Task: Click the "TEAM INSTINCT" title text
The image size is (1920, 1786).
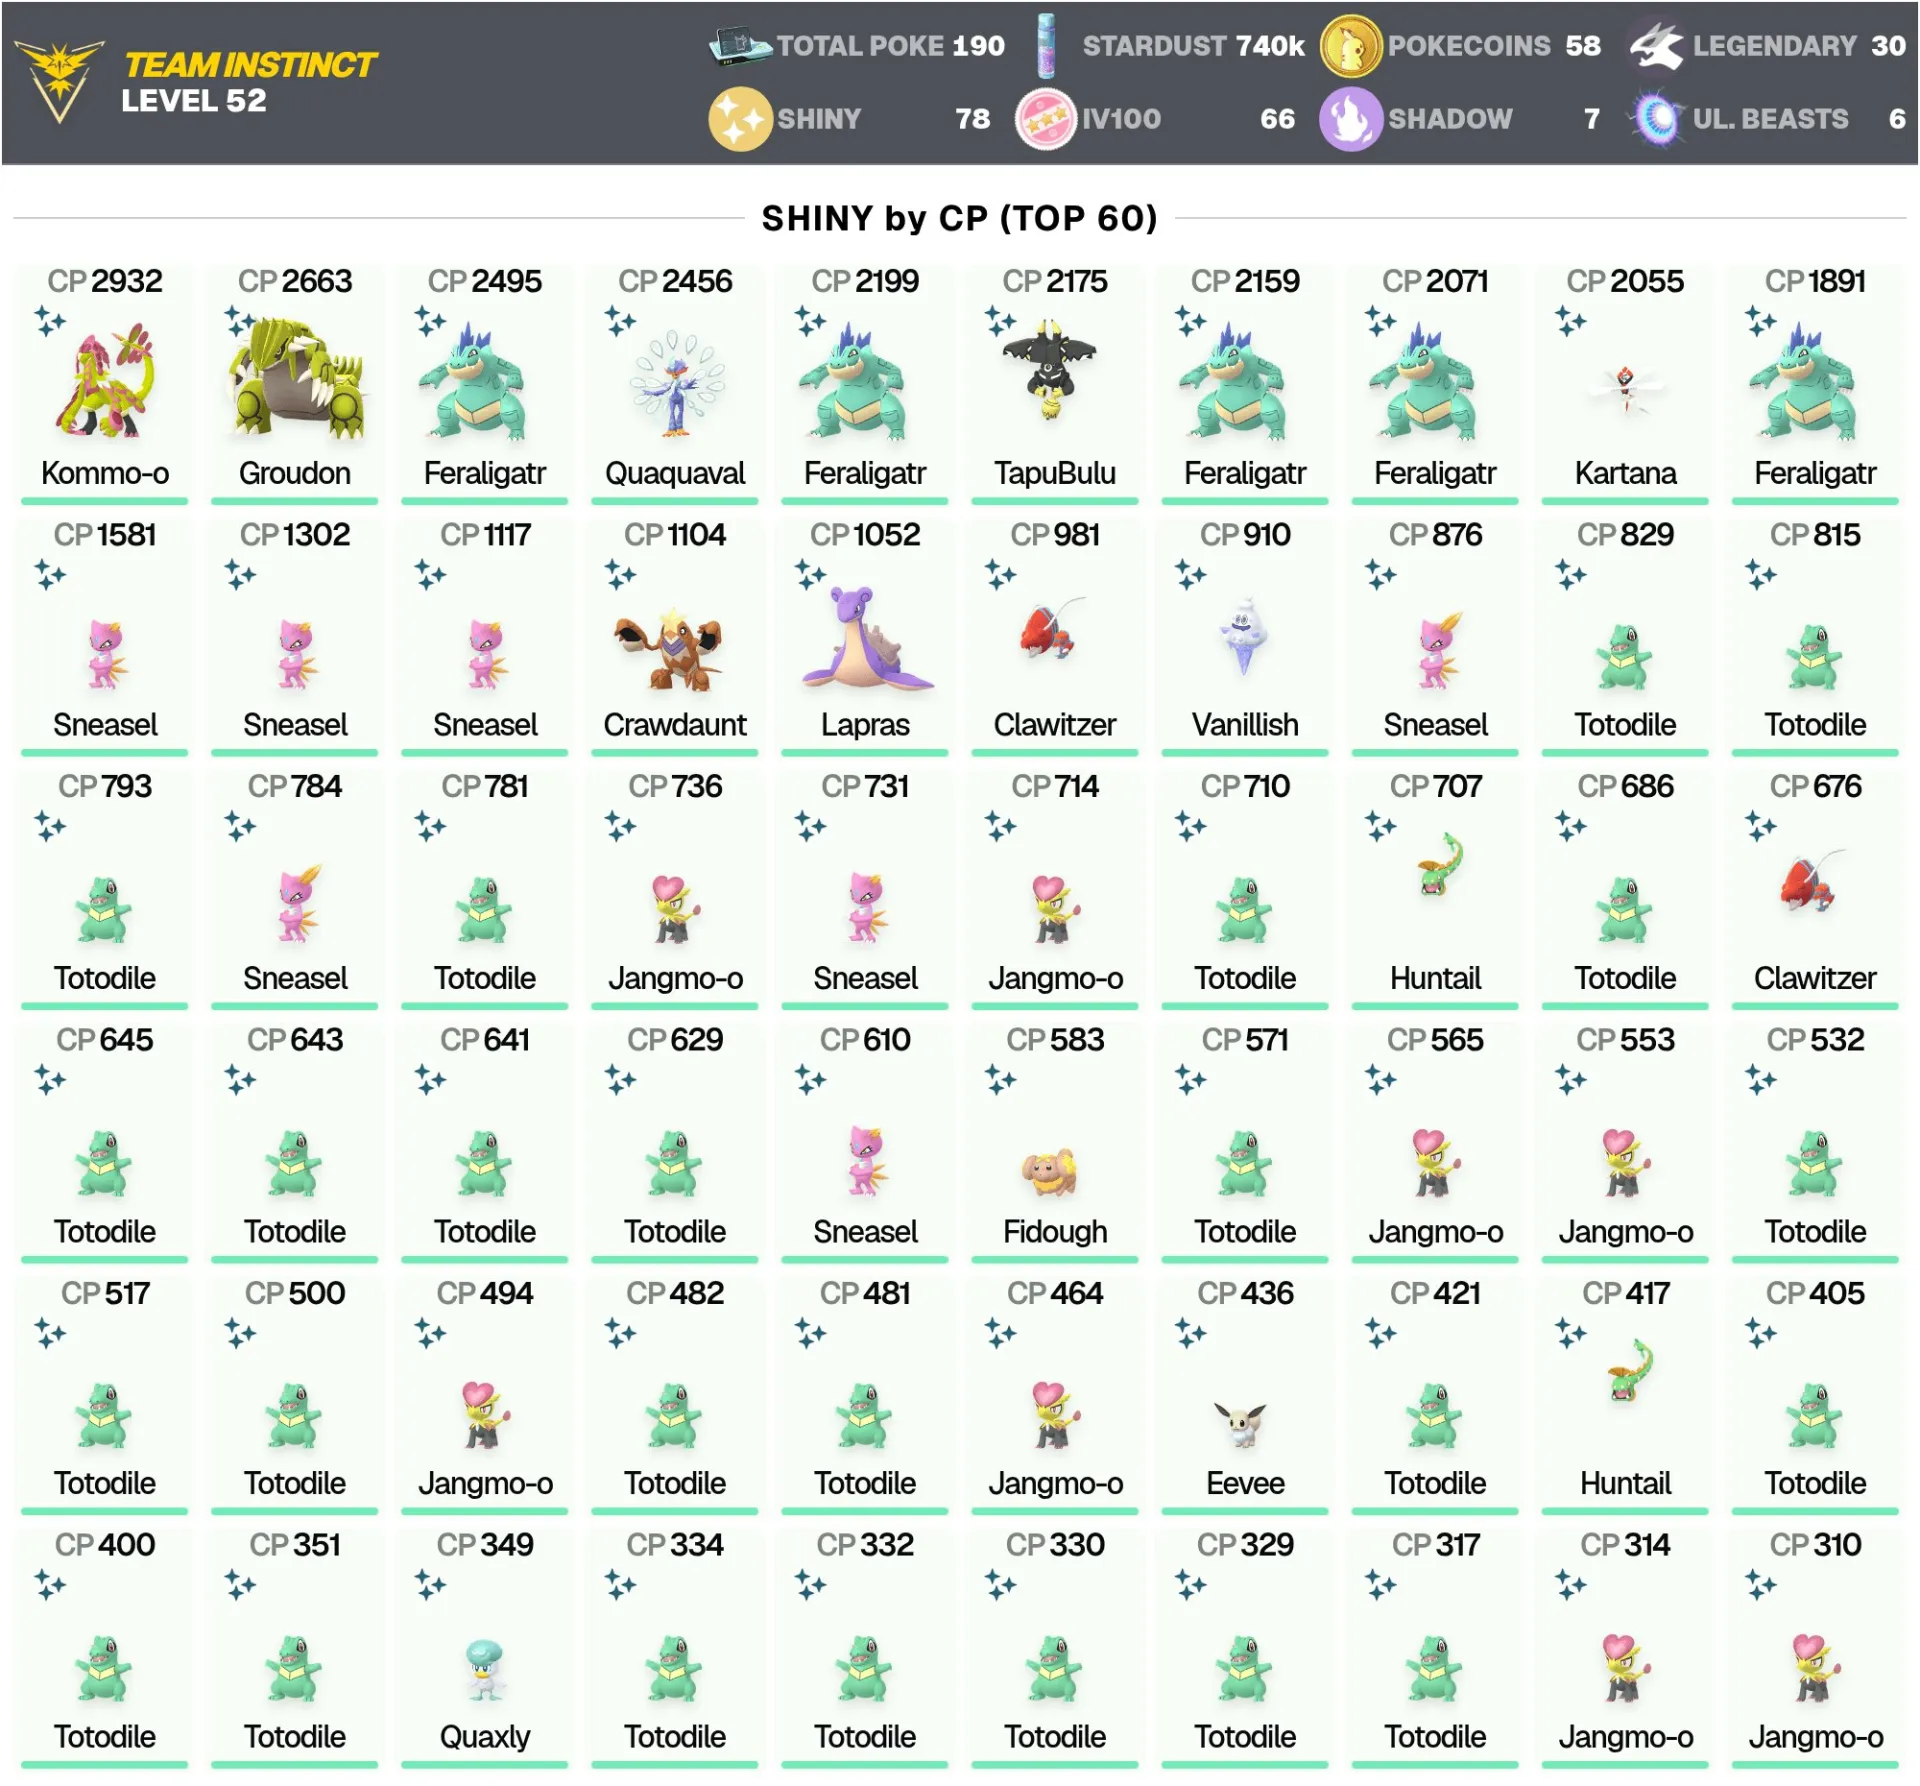Action: pyautogui.click(x=250, y=65)
